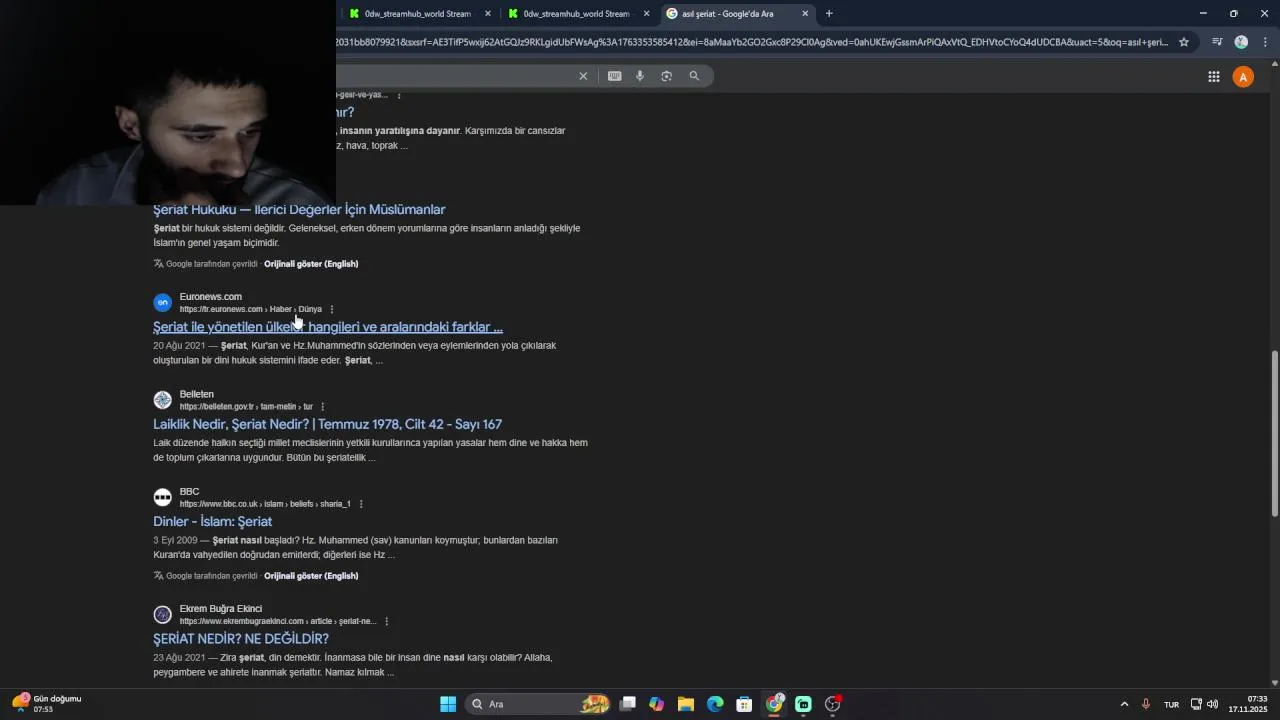Open network and volume quick settings
This screenshot has width=1280, height=720.
1204,704
